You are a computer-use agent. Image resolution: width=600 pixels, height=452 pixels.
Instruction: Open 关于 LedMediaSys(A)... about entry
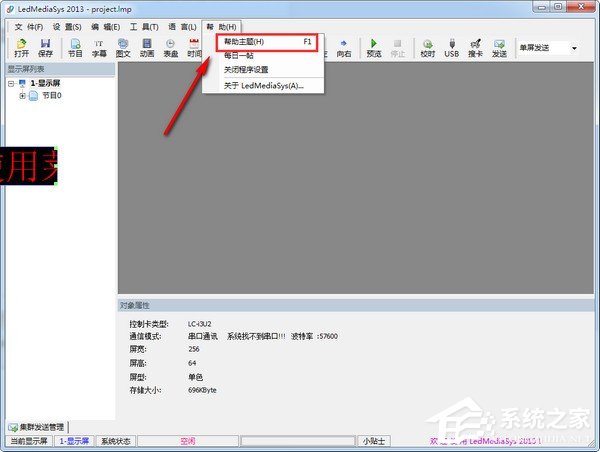pos(263,86)
